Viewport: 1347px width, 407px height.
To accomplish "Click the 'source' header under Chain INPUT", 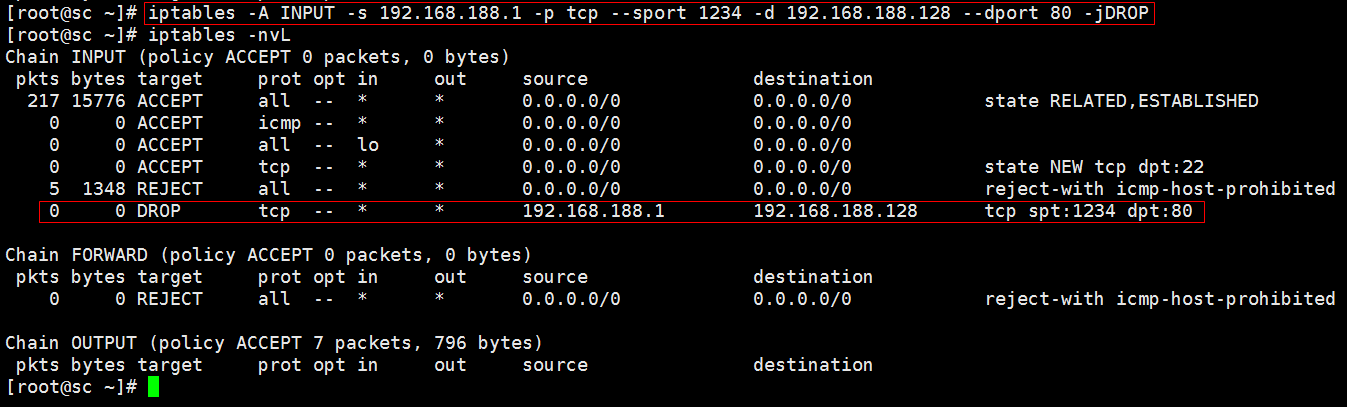I will [x=555, y=79].
